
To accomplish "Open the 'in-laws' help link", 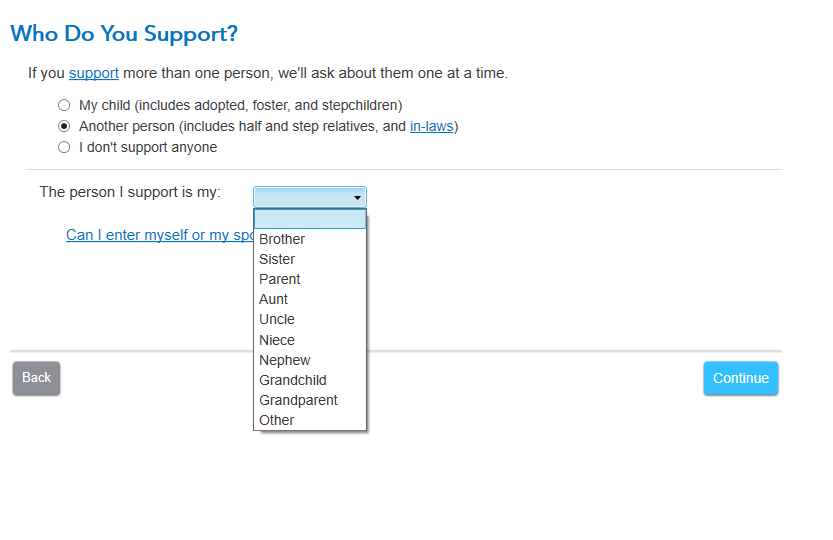I will 431,127.
